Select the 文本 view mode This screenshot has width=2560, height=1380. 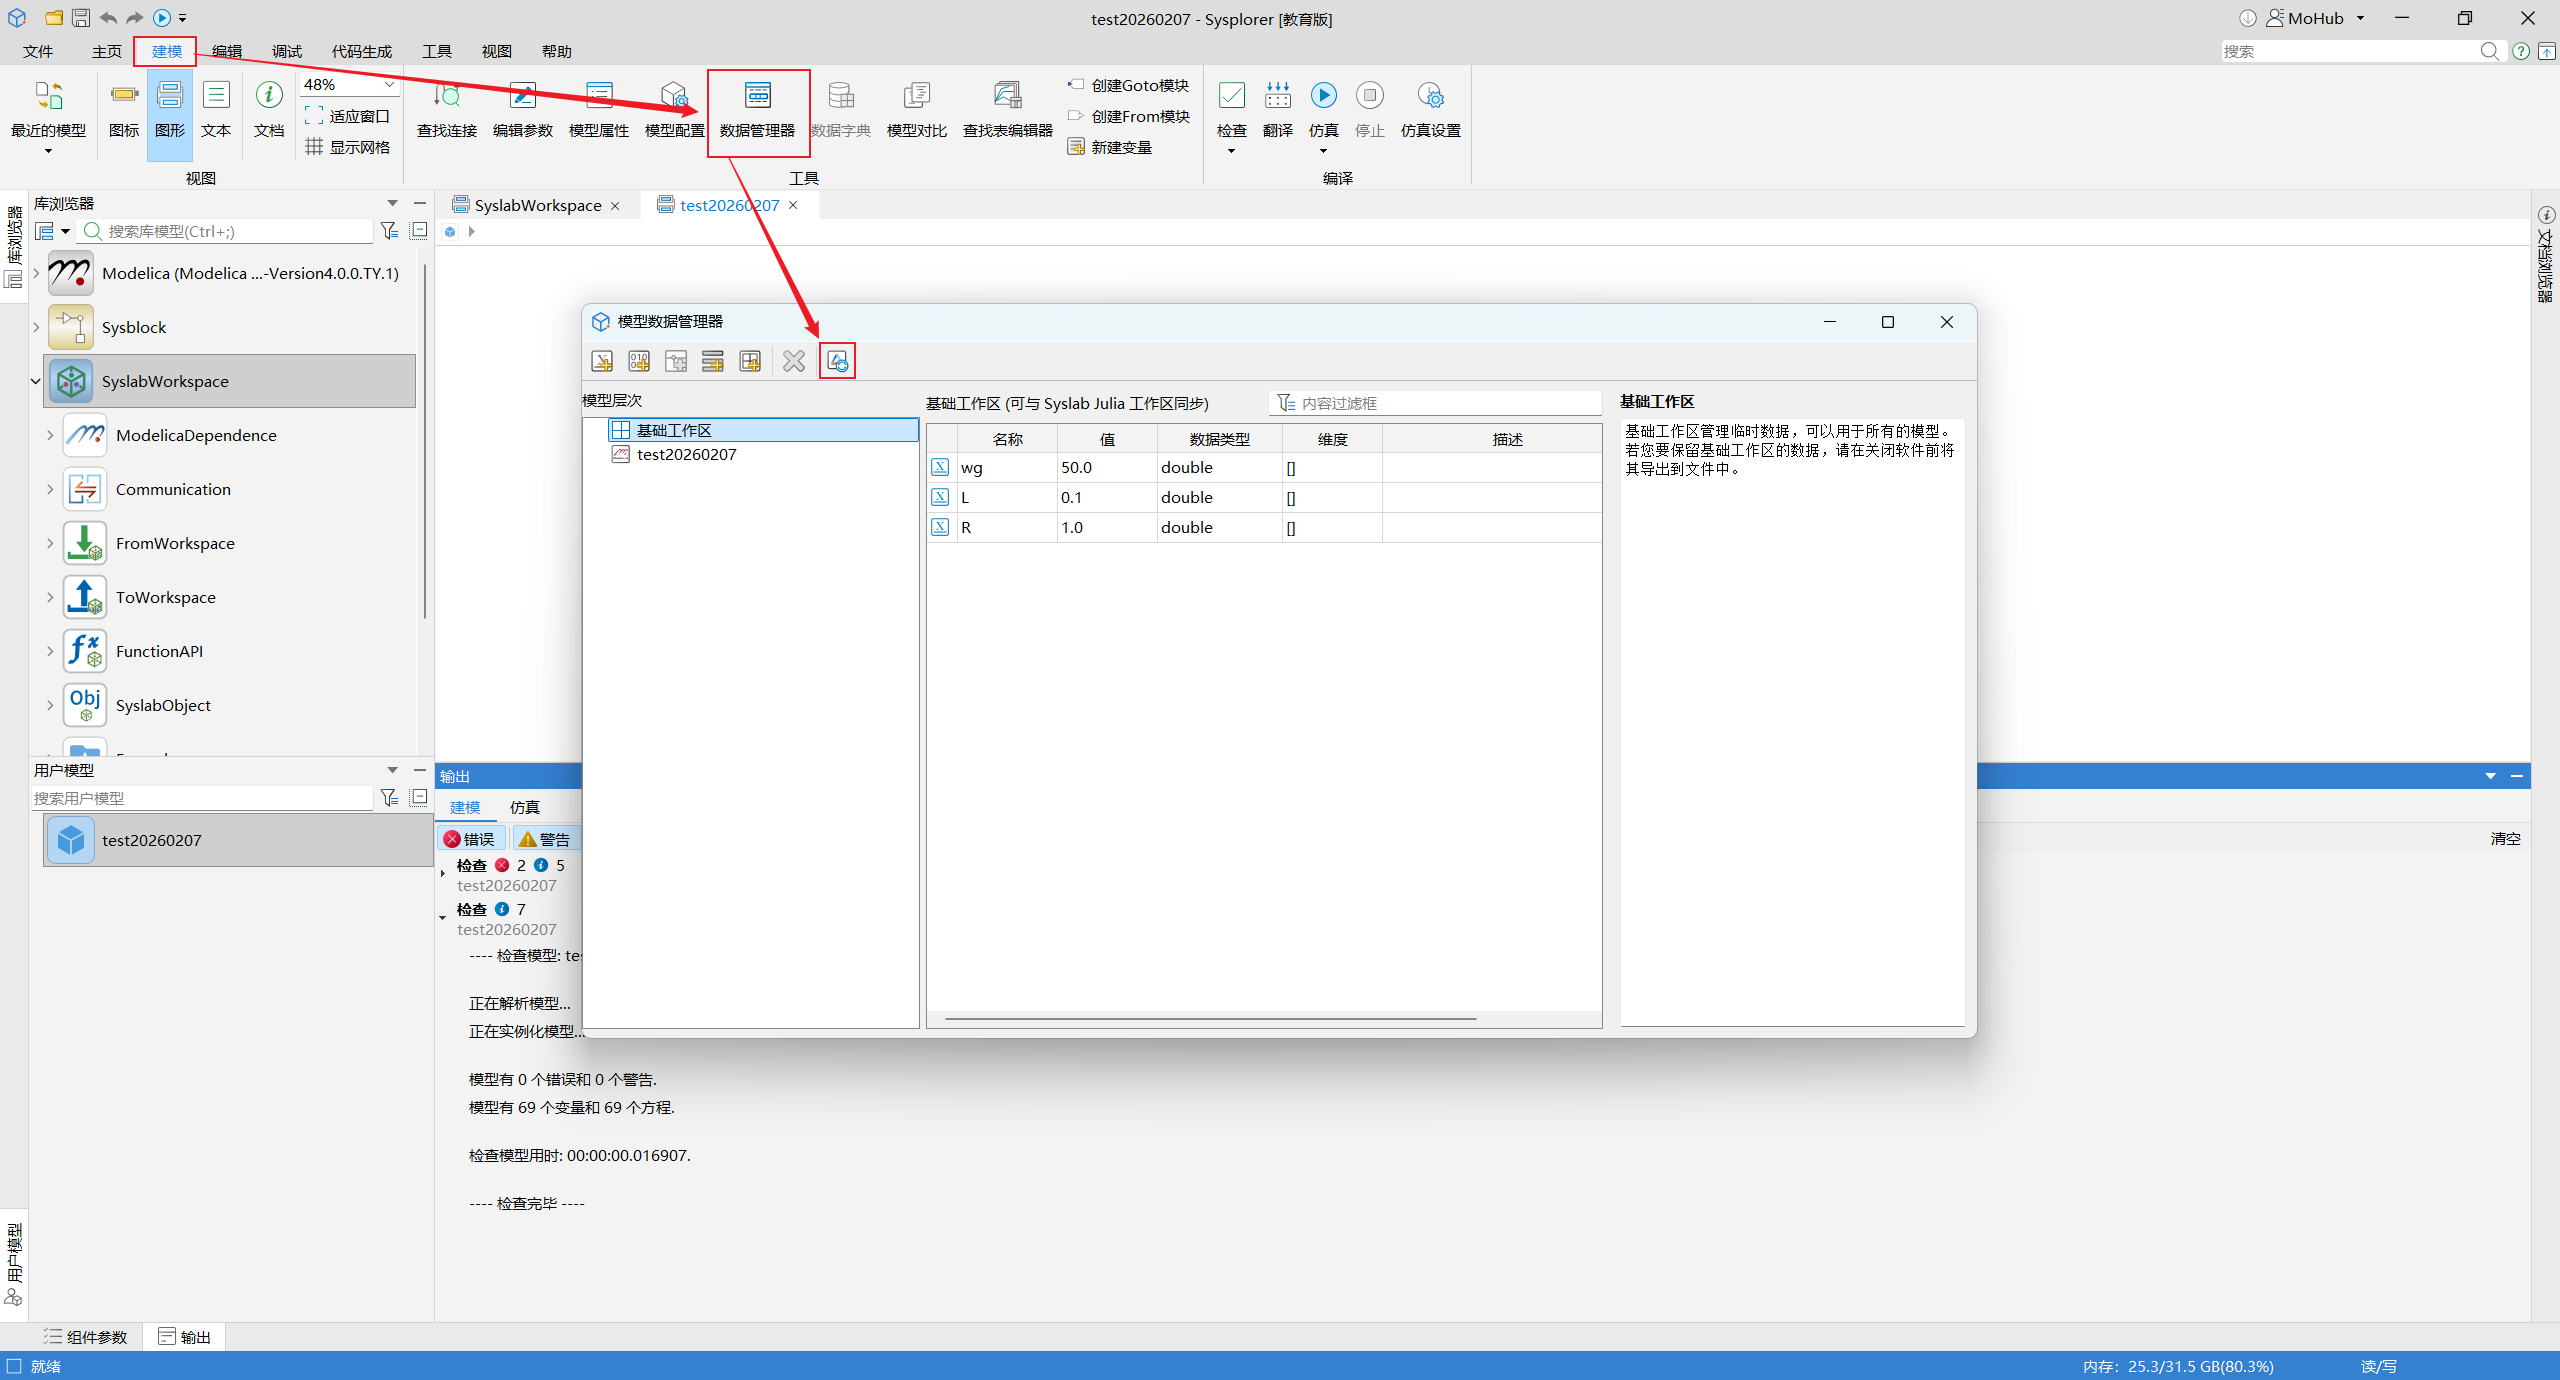216,110
